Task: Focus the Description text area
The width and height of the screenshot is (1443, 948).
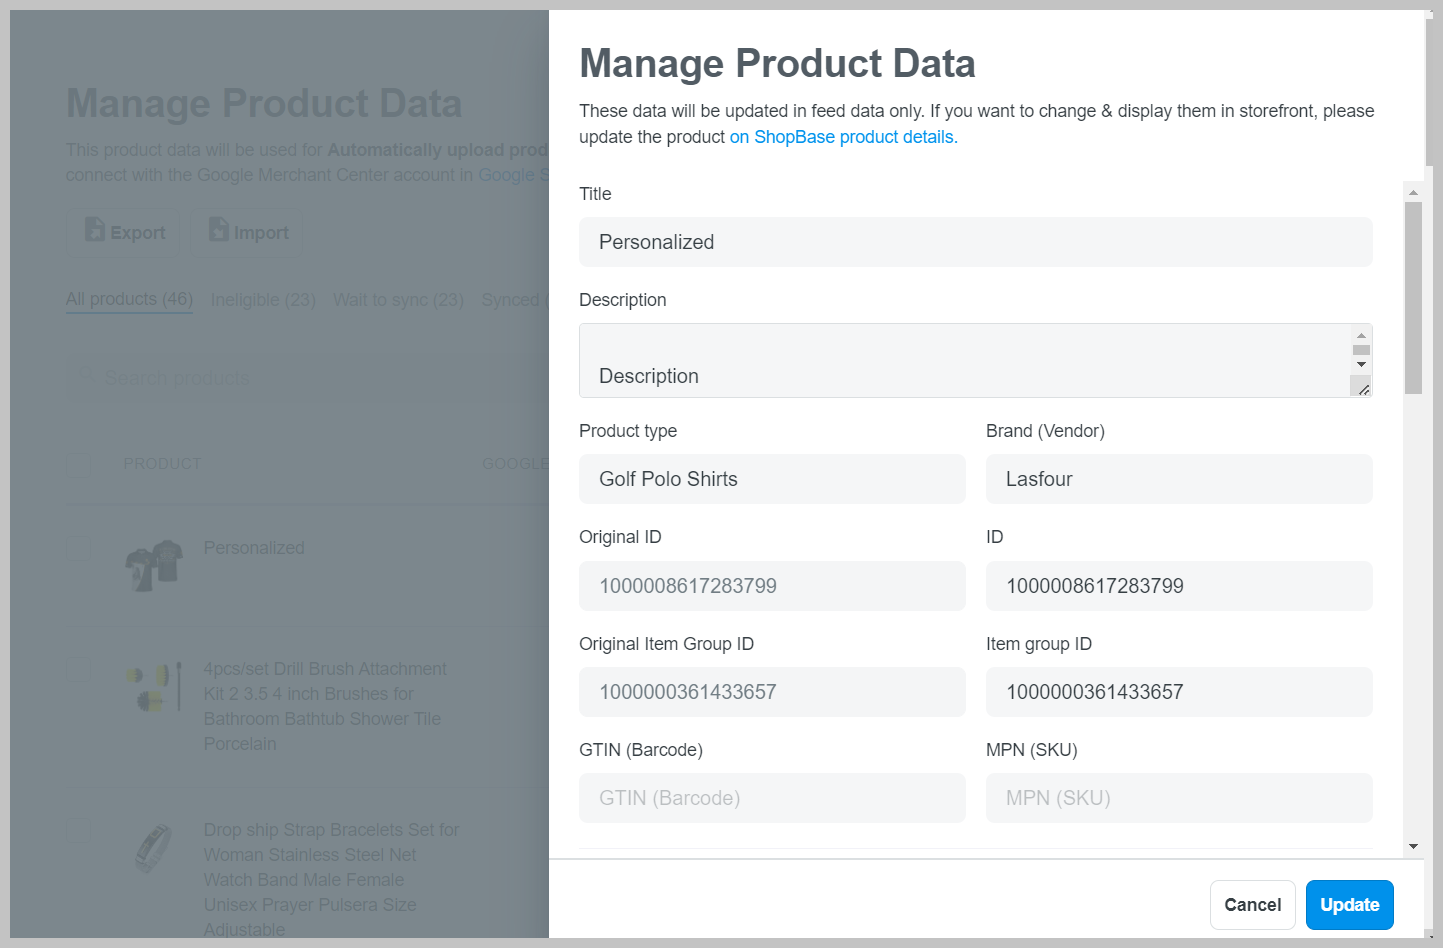Action: [x=964, y=361]
